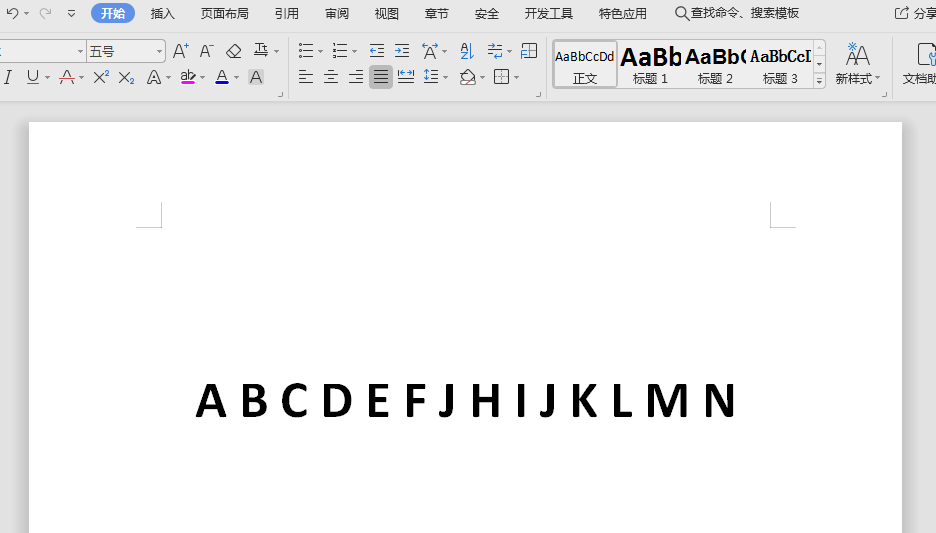The image size is (936, 533).
Task: Click the Redo arrow icon
Action: pos(45,13)
